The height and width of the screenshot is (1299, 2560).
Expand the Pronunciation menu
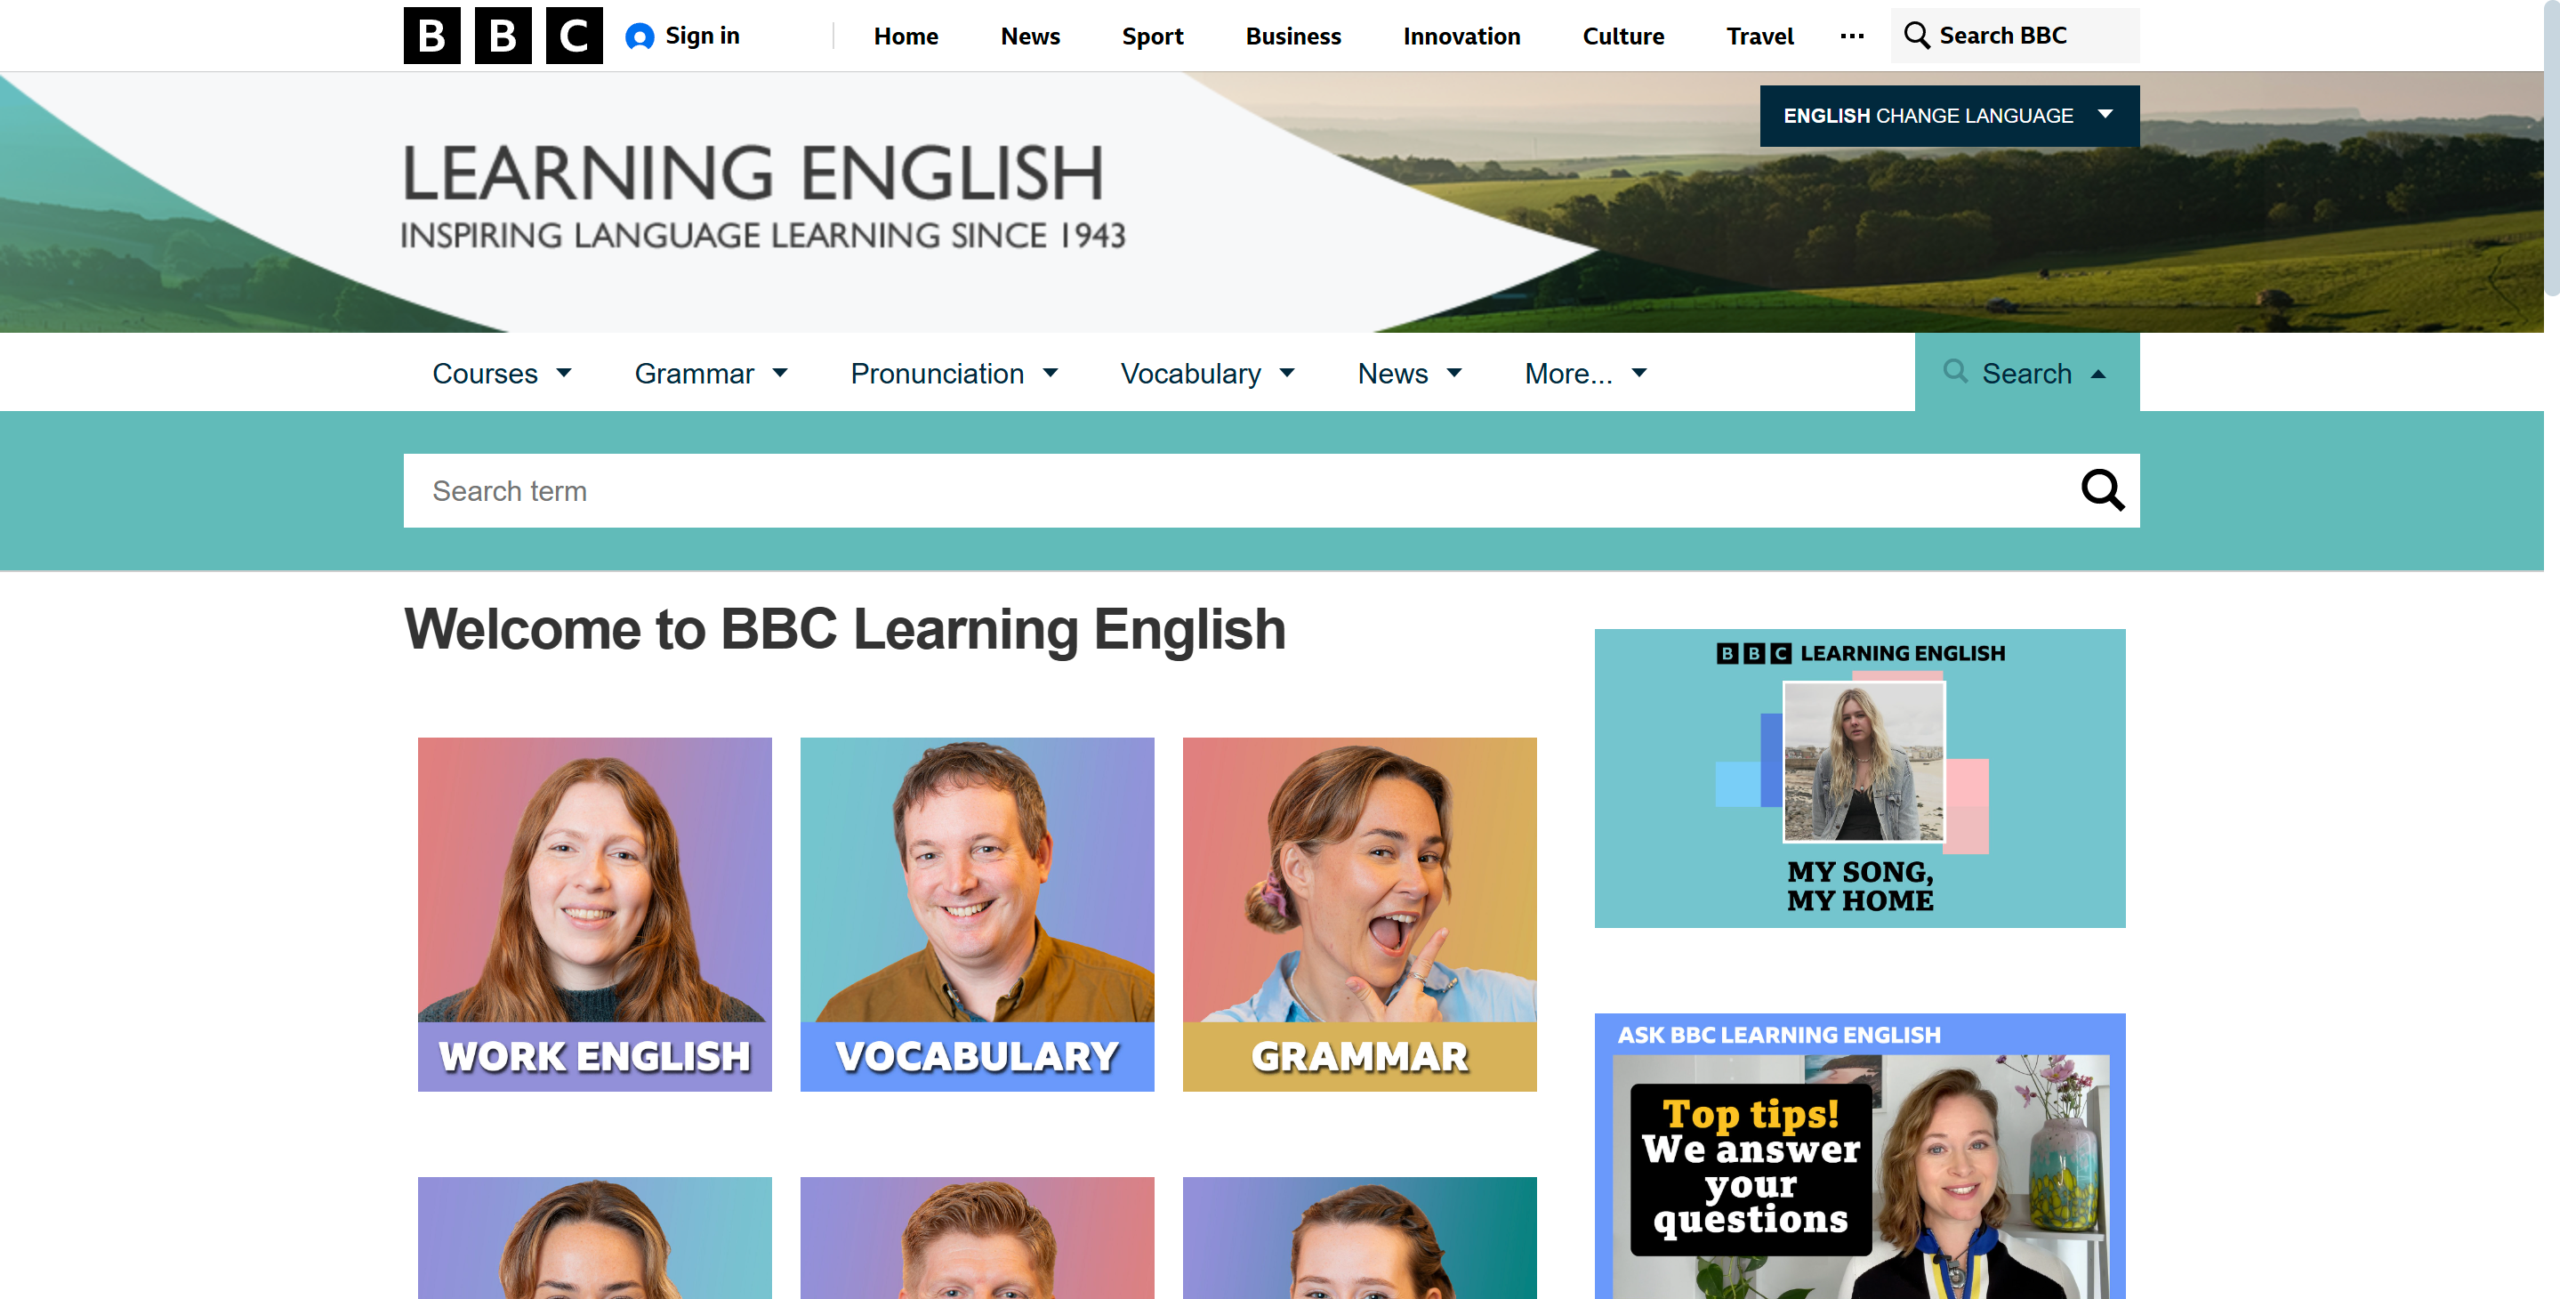click(x=954, y=373)
